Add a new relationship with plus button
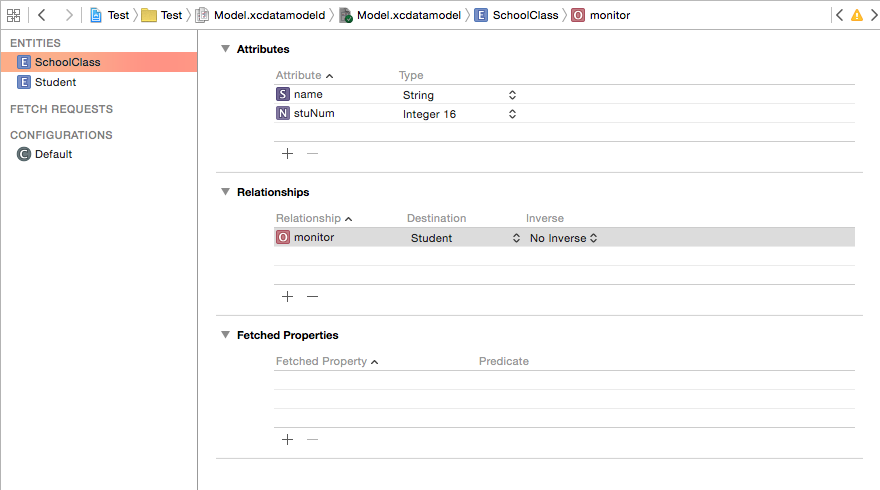The image size is (880, 490). coord(287,296)
